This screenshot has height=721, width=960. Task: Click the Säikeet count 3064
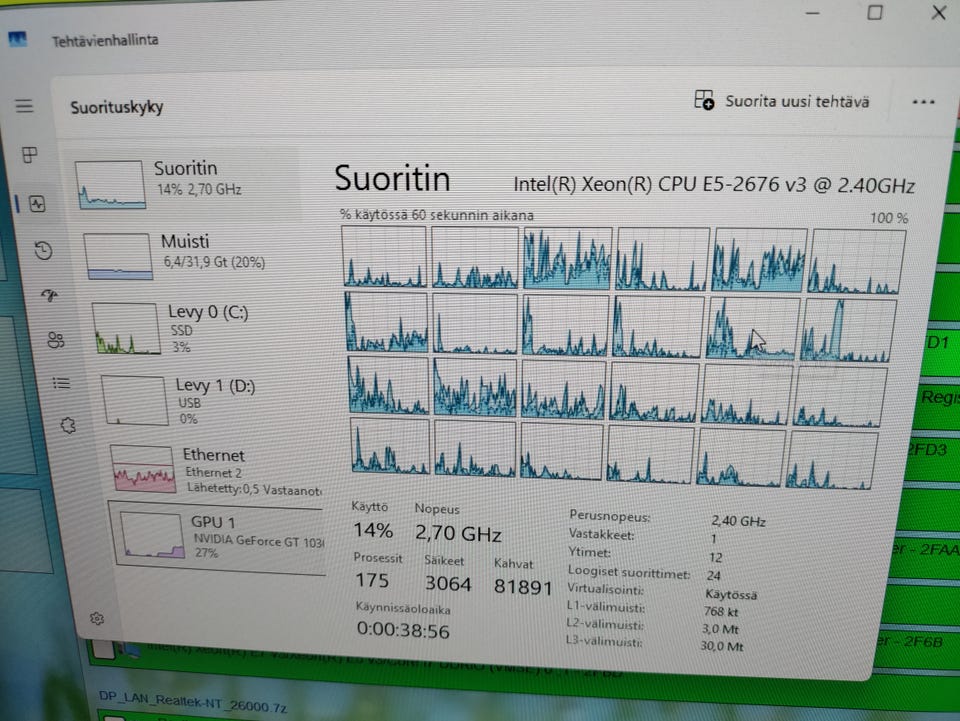click(448, 583)
